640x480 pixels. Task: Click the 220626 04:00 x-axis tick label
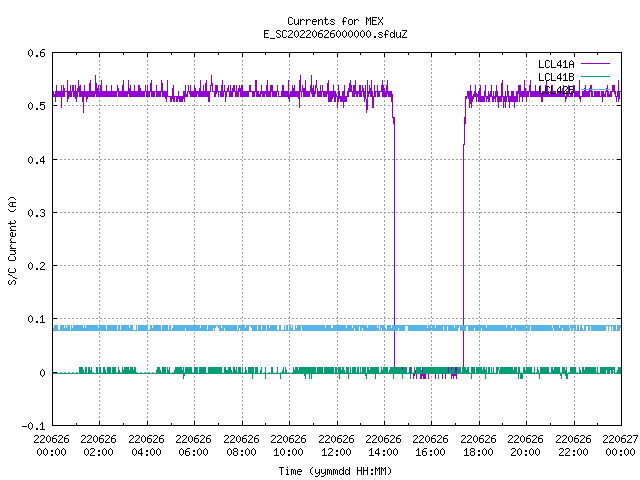[146, 446]
